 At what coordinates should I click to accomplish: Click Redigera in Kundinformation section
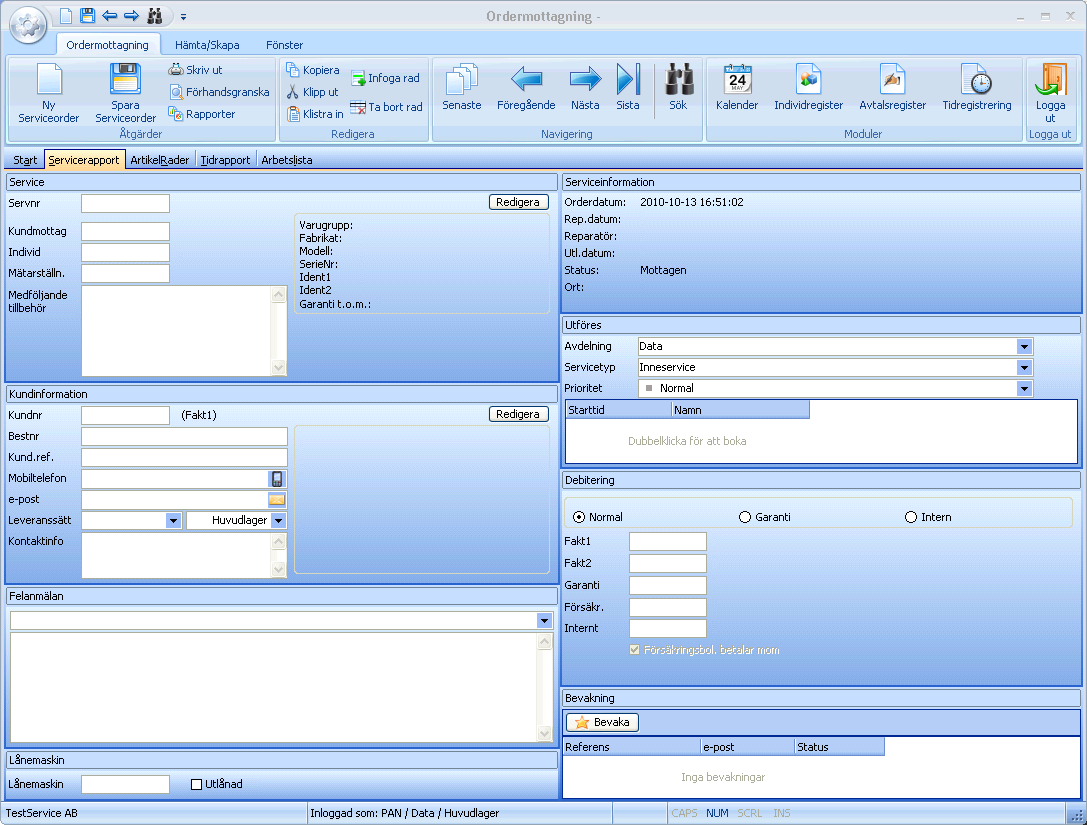click(x=519, y=414)
